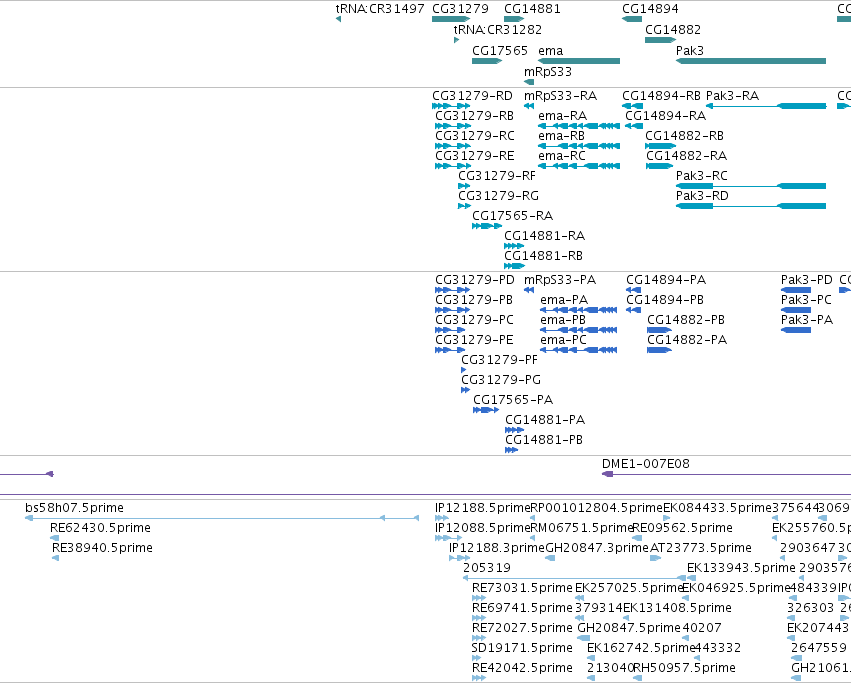Select the tRNA:CR31282 label
Image resolution: width=851 pixels, height=683 pixels.
498,29
